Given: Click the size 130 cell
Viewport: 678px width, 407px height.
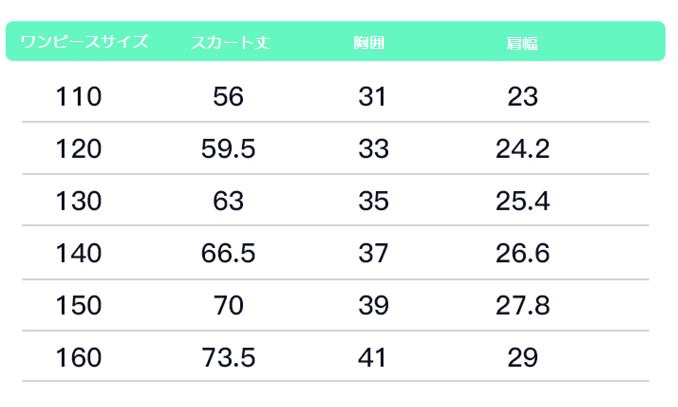Looking at the screenshot, I should (79, 201).
